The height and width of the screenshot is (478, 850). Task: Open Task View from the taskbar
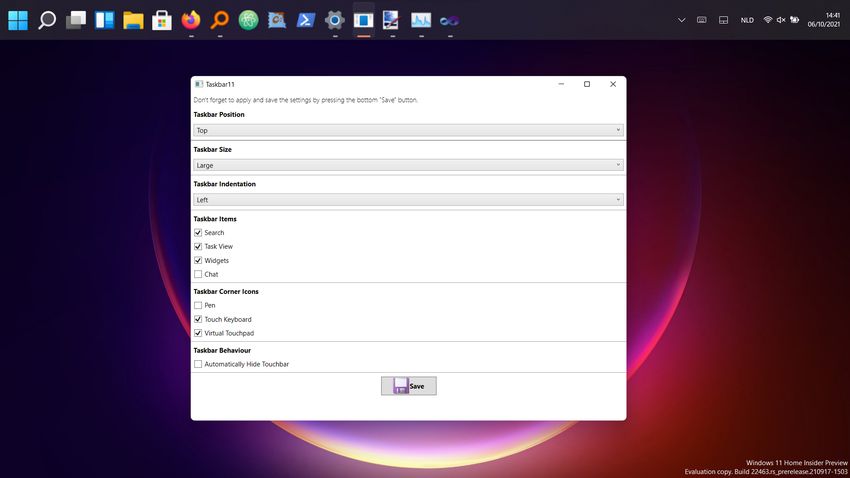click(x=76, y=20)
